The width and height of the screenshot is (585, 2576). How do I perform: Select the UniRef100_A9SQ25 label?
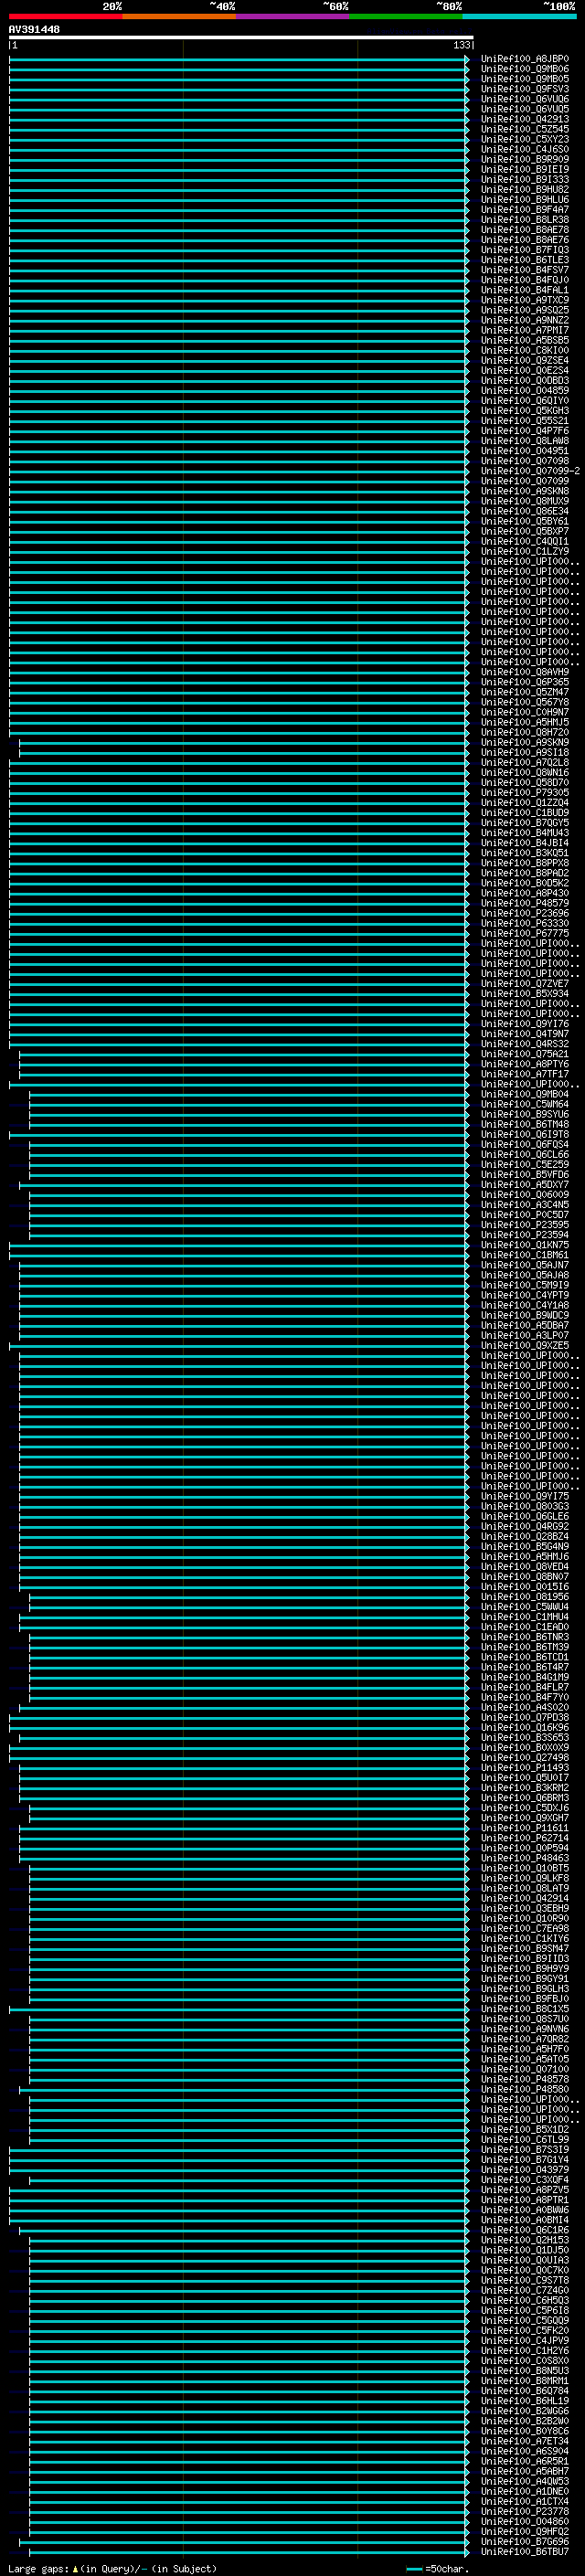pyautogui.click(x=524, y=310)
